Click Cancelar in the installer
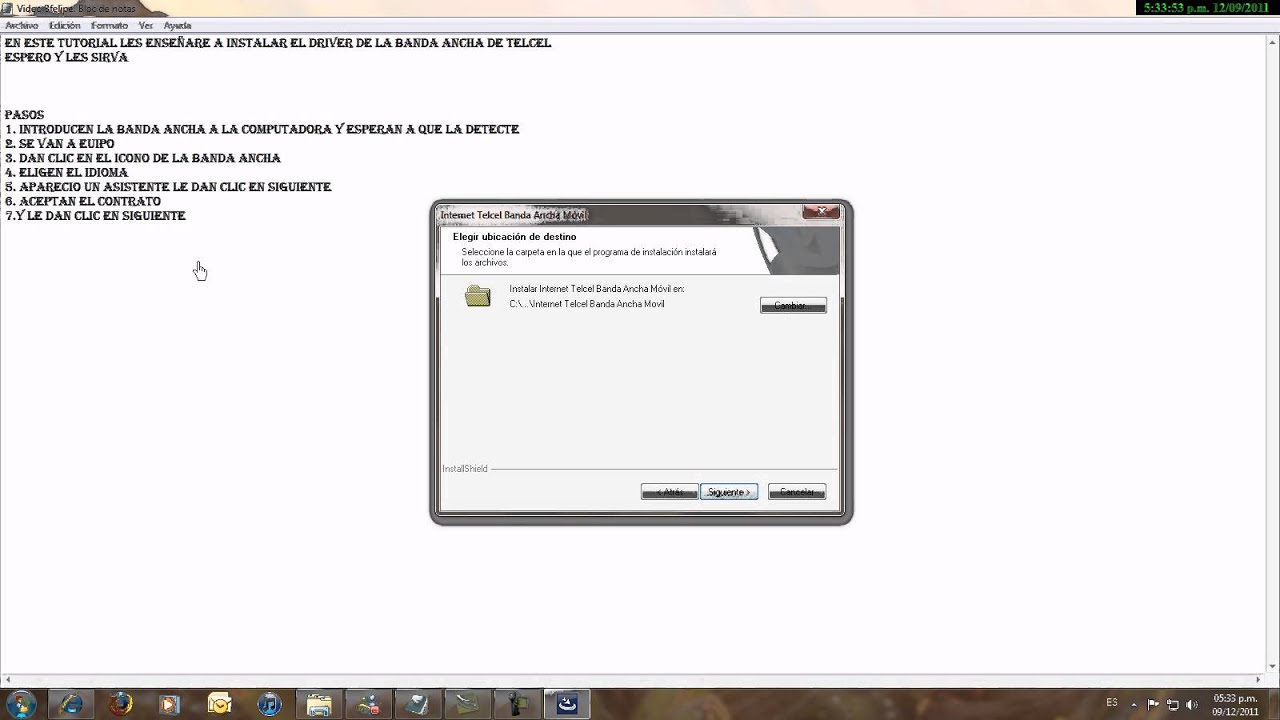The width and height of the screenshot is (1280, 720). [x=797, y=492]
